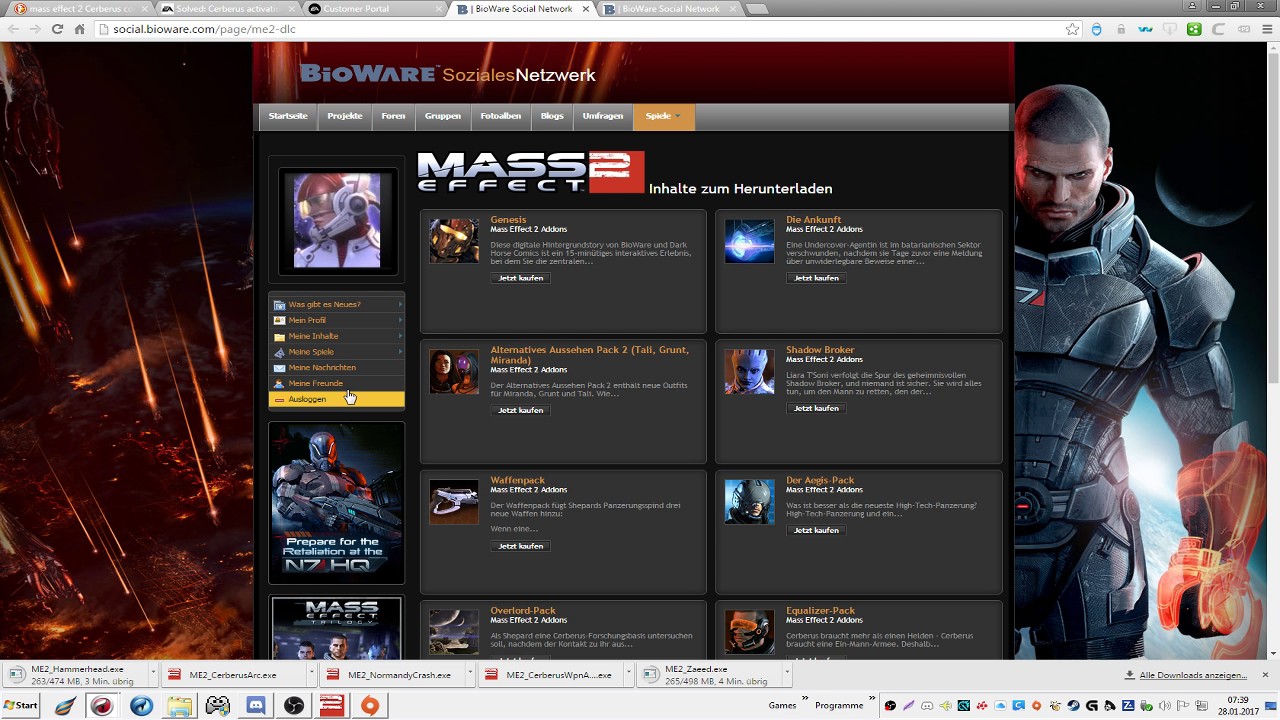This screenshot has width=1280, height=720.
Task: Open Fotoalben in the navigation bar
Action: coord(500,116)
